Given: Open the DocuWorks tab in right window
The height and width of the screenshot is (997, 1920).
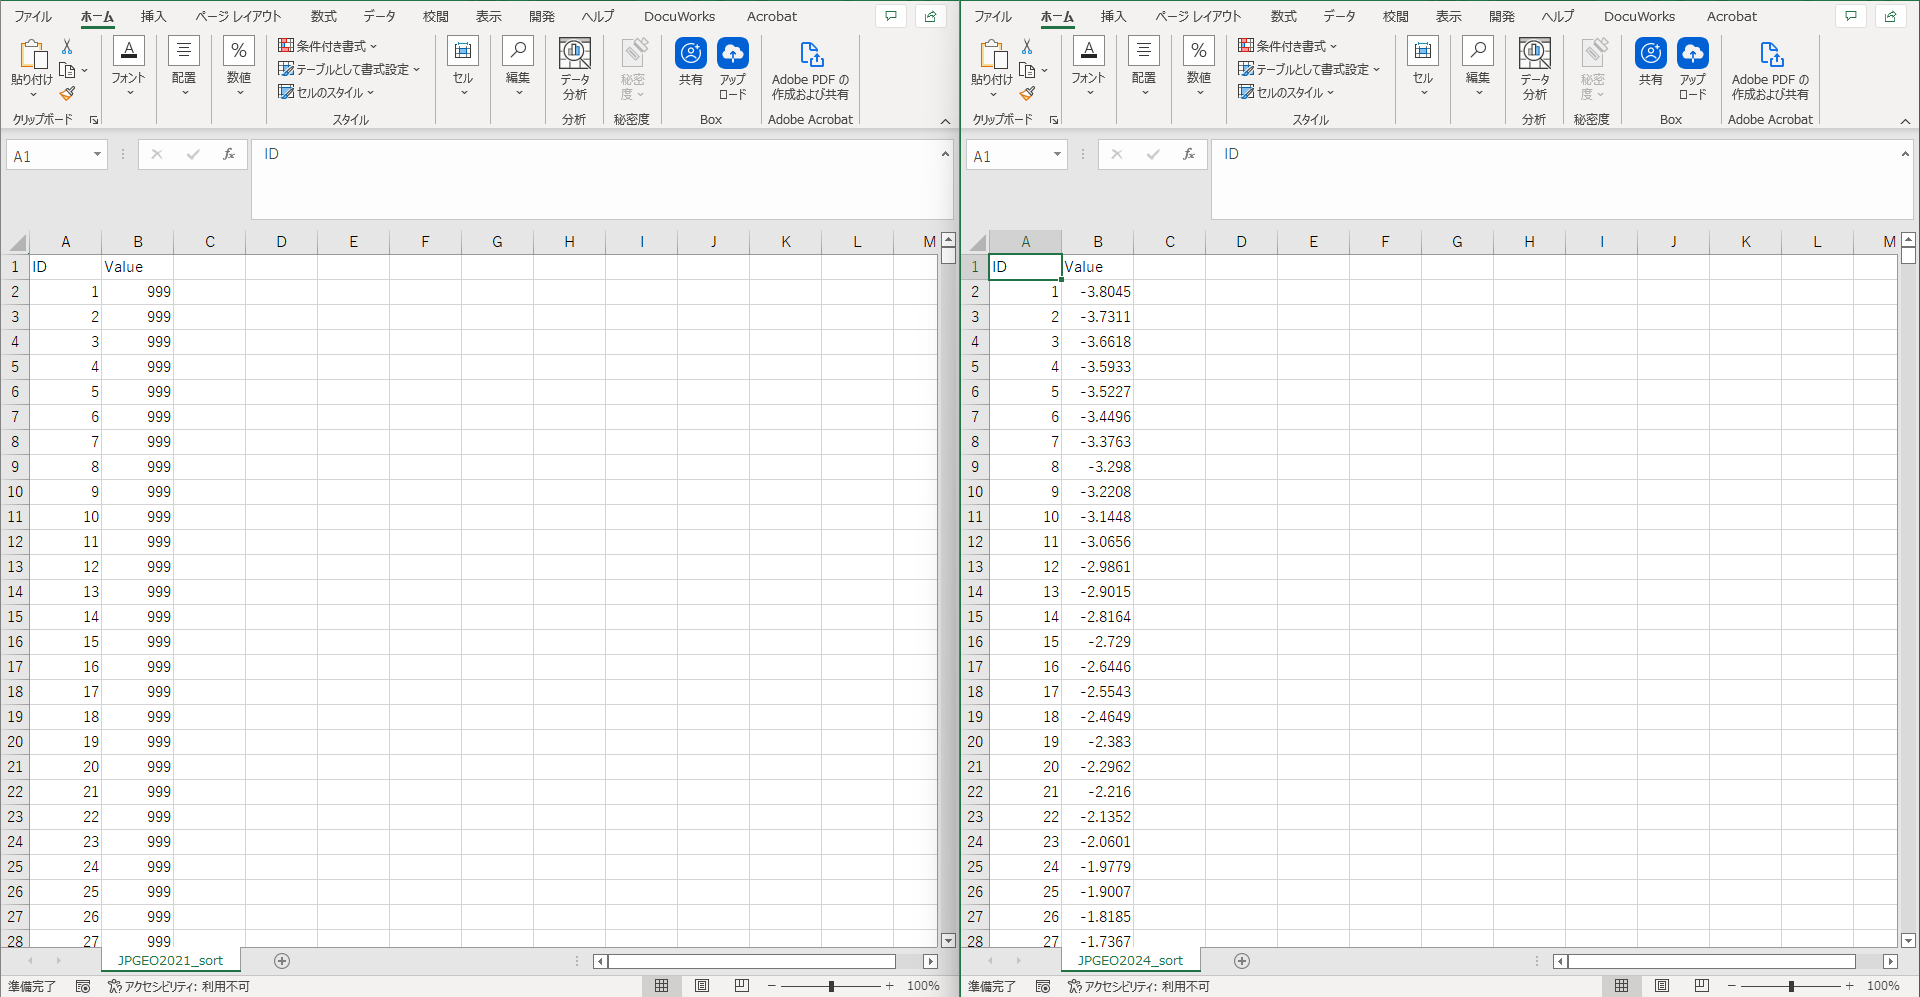Looking at the screenshot, I should pyautogui.click(x=1639, y=16).
